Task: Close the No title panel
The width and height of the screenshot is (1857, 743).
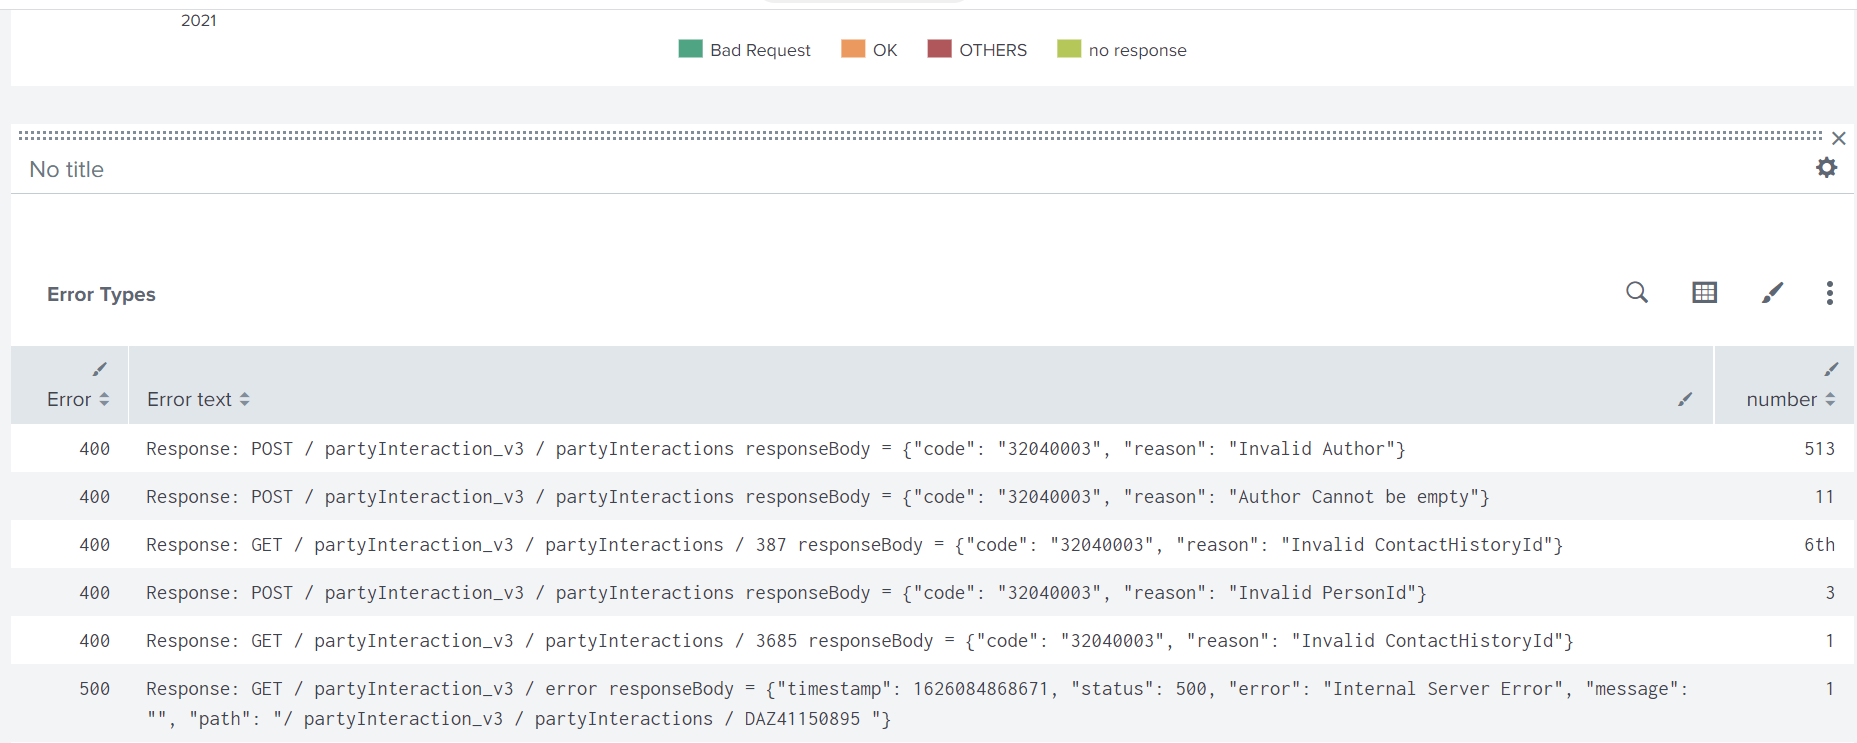Action: pyautogui.click(x=1838, y=138)
